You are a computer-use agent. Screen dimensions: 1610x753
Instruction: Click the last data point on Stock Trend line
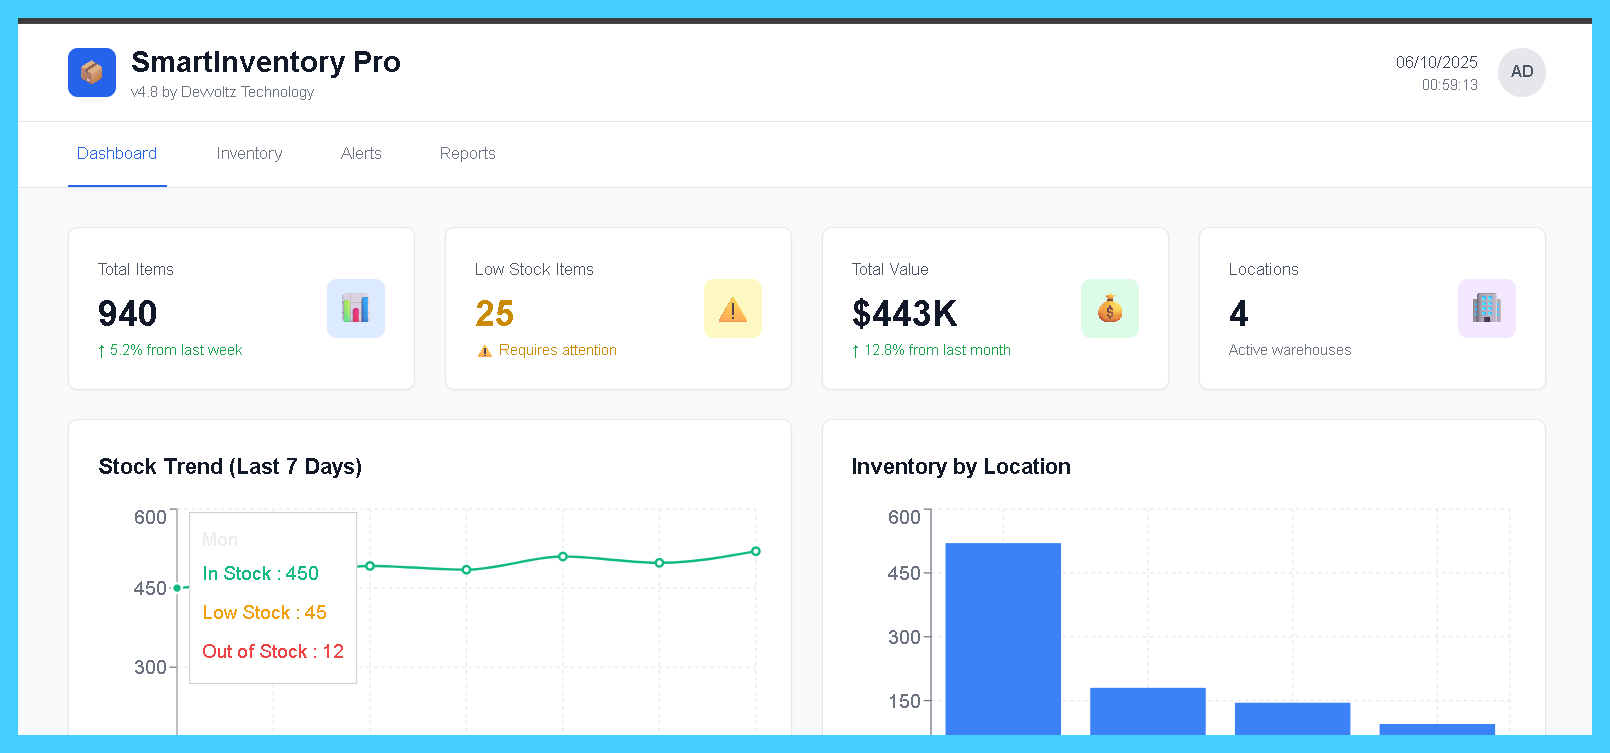point(756,551)
